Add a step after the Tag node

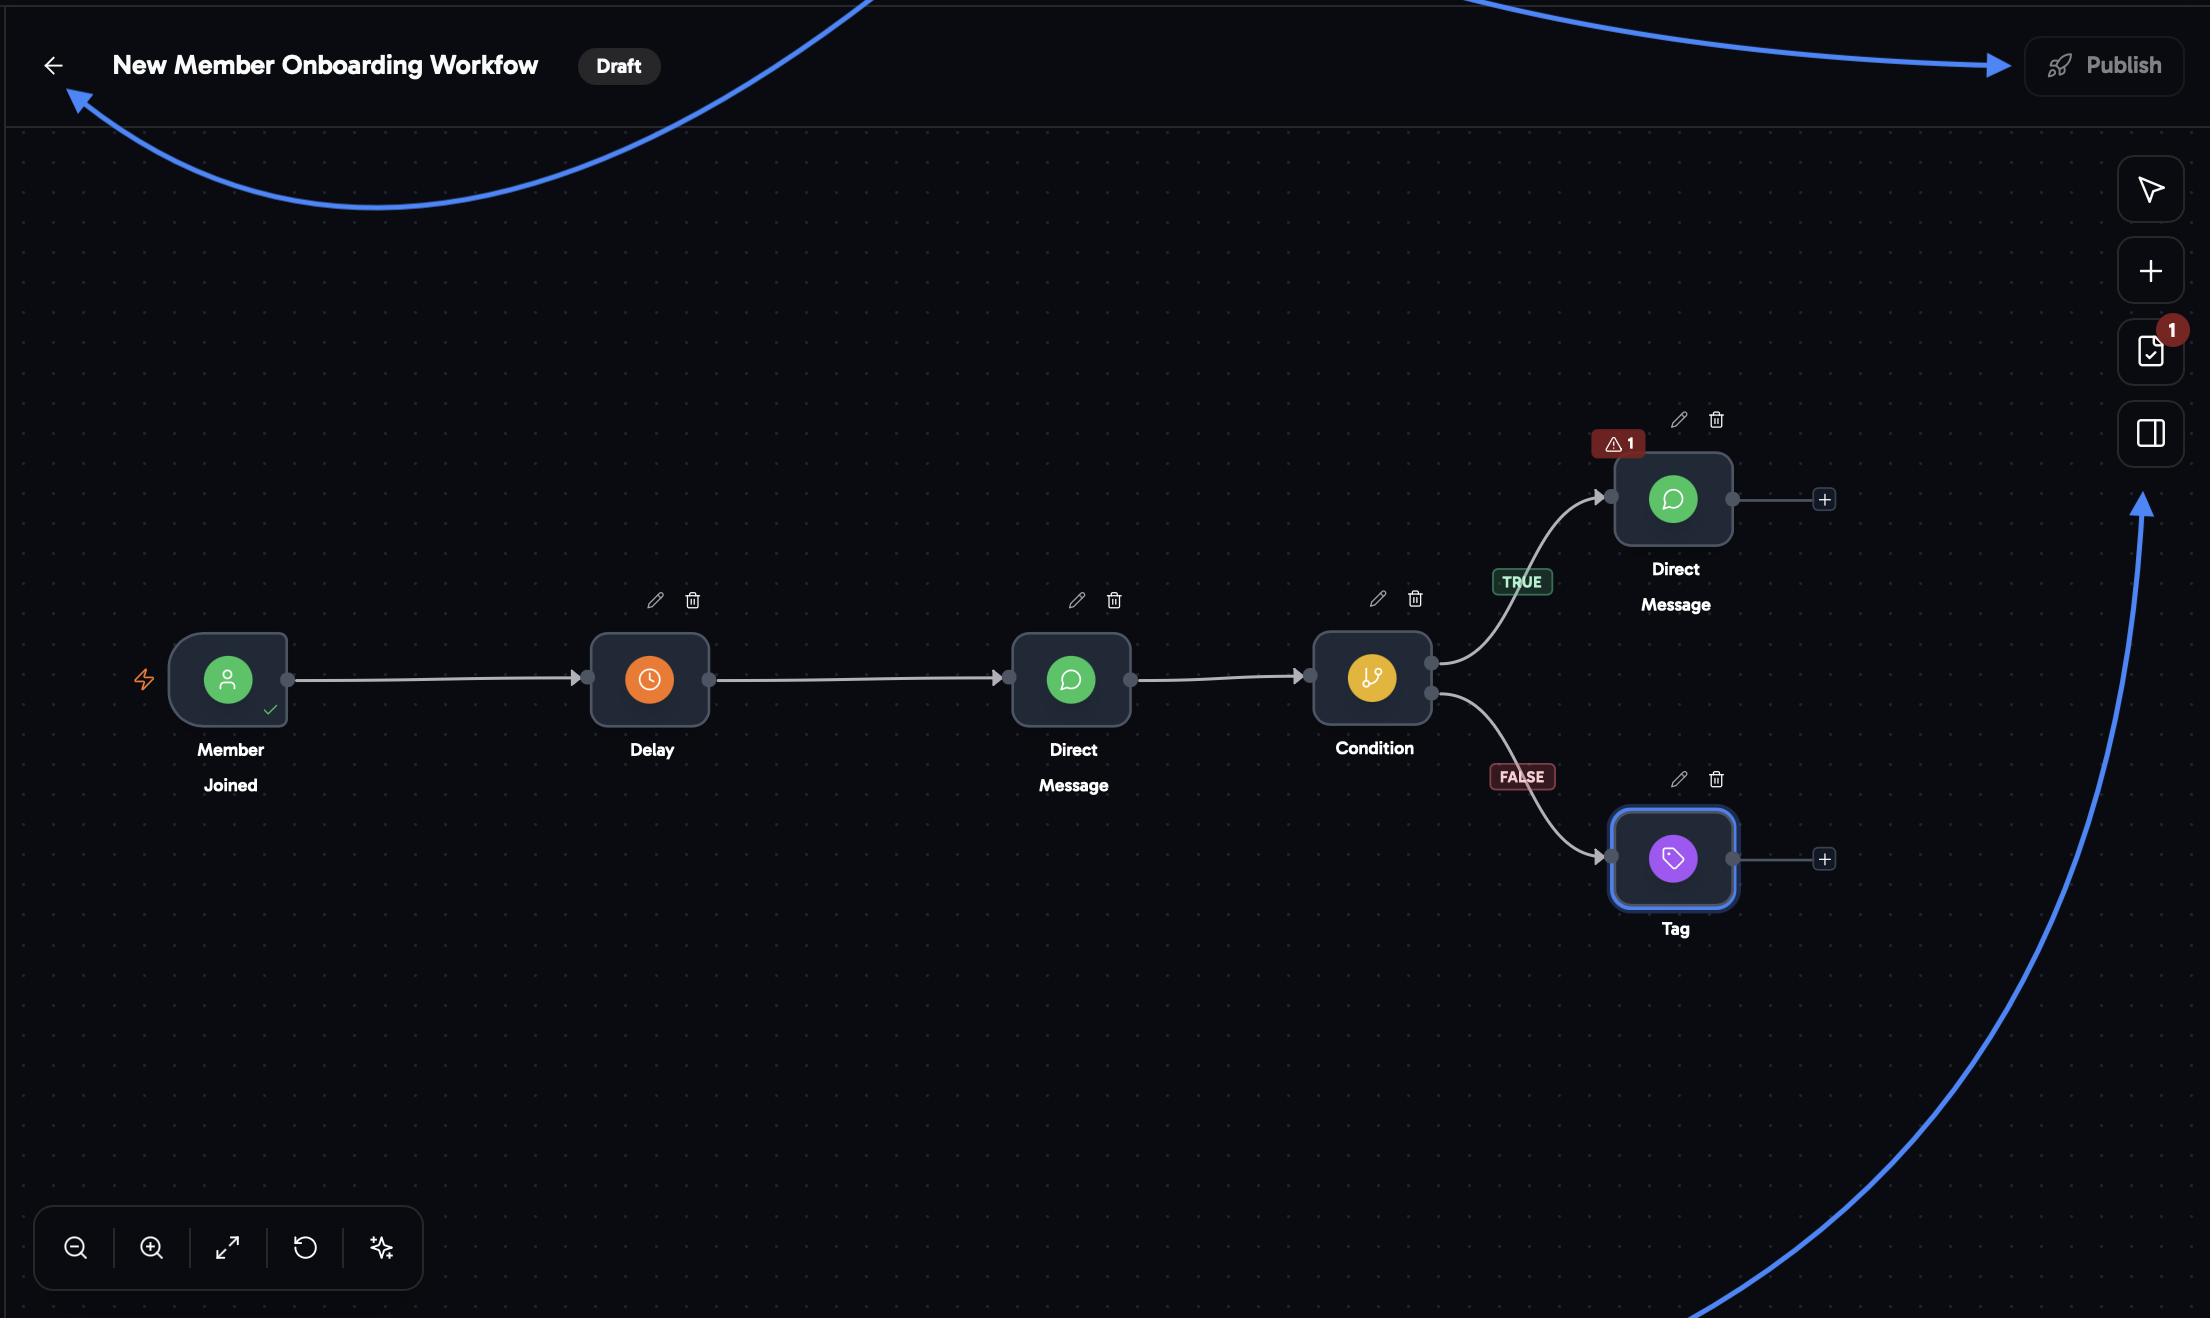[1824, 859]
